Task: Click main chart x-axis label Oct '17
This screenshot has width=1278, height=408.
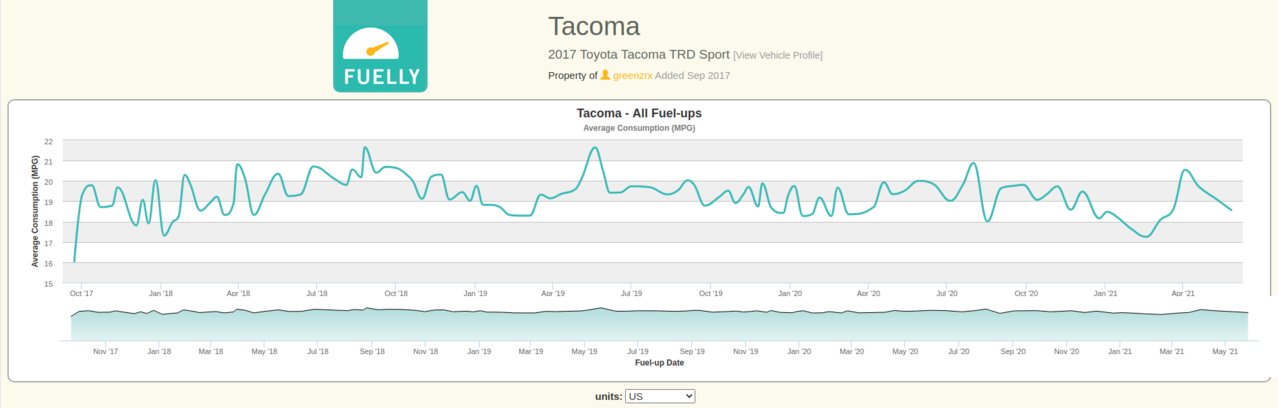Action: tap(82, 294)
